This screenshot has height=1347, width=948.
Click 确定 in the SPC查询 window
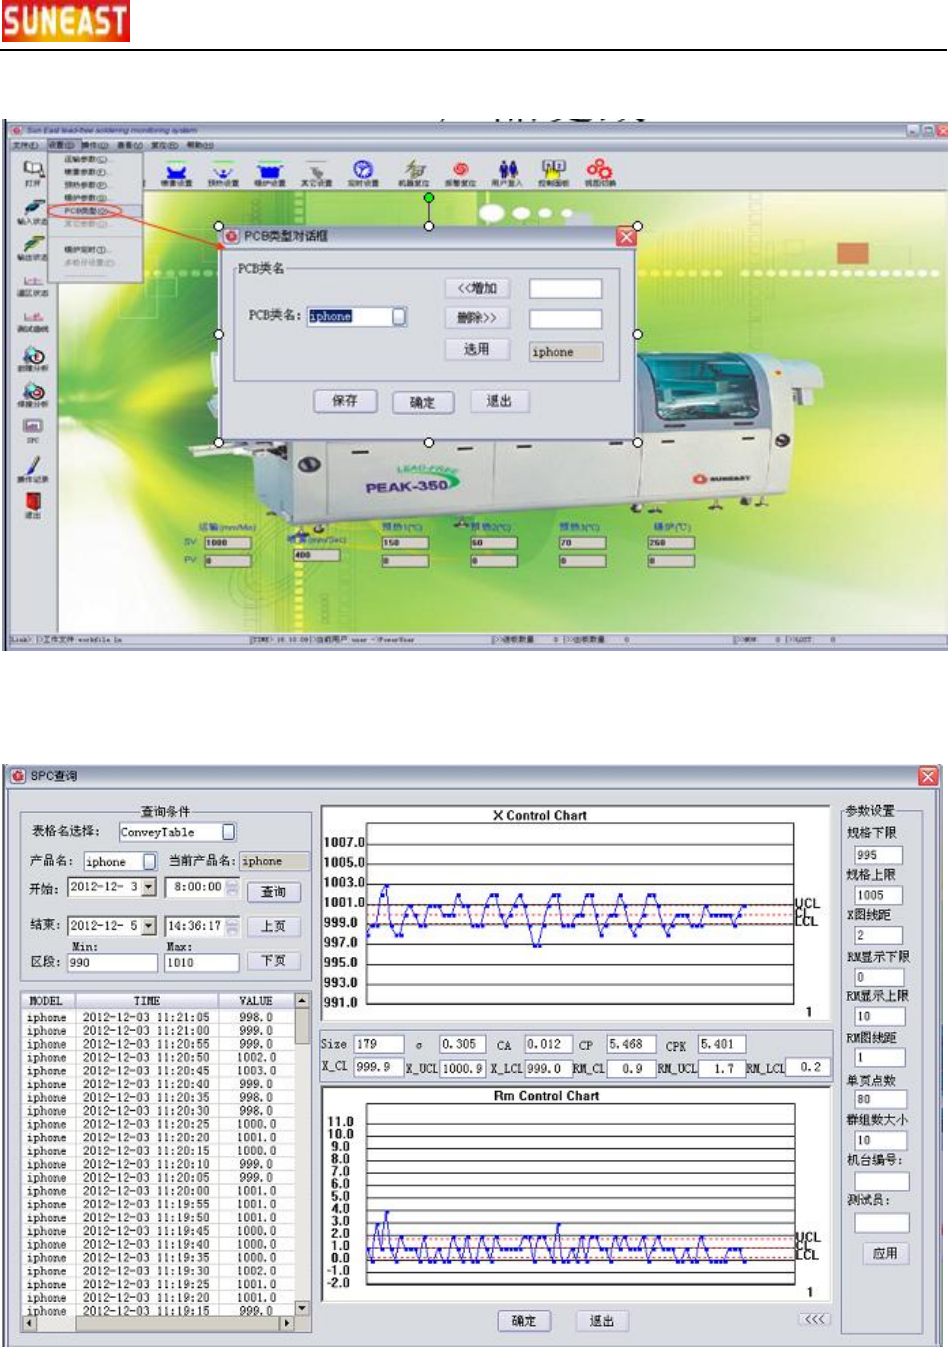pos(524,1321)
